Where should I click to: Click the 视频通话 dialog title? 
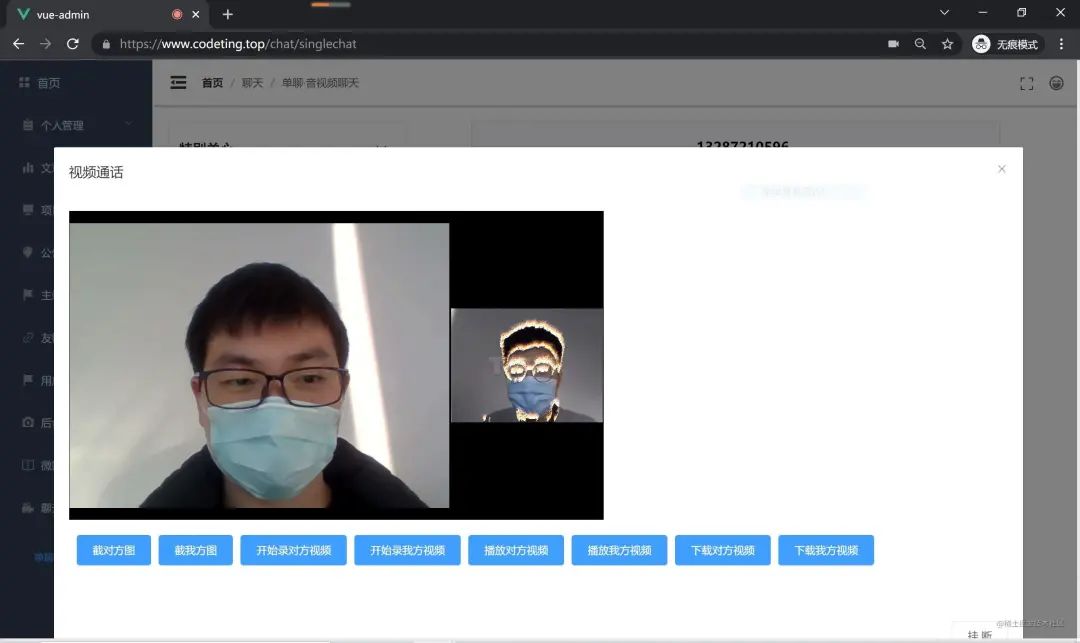[x=96, y=172]
